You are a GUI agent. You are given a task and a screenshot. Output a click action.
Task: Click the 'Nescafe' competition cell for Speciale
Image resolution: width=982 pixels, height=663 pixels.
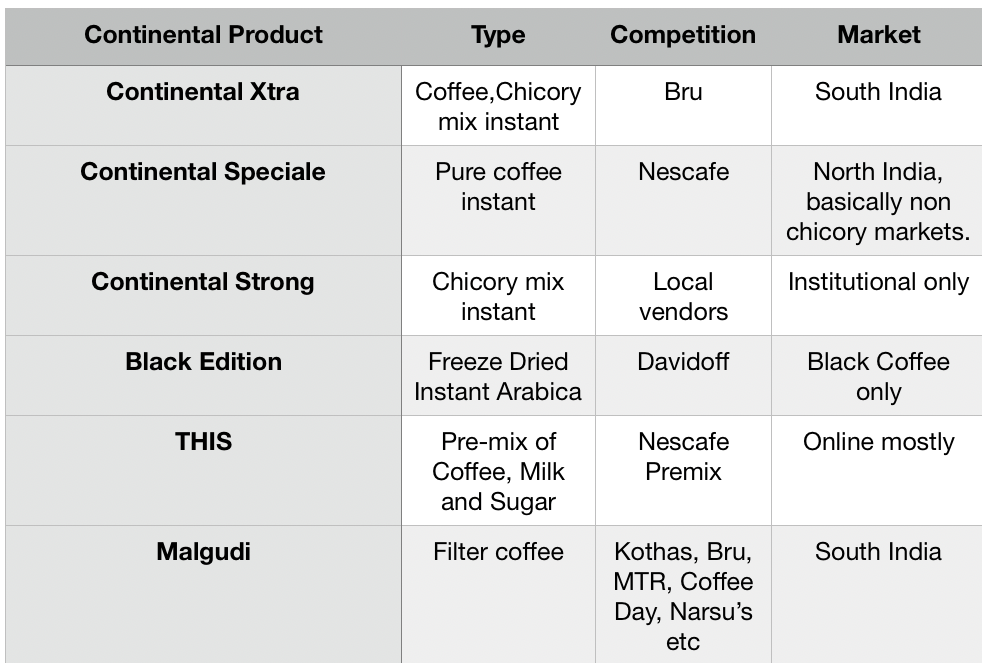pos(683,172)
